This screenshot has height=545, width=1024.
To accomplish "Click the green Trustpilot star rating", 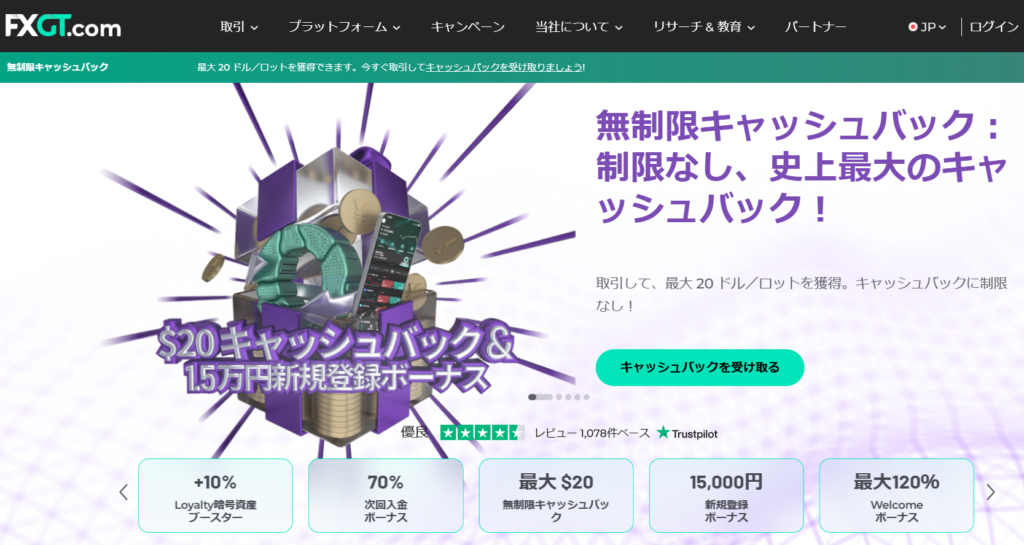I will click(x=482, y=433).
